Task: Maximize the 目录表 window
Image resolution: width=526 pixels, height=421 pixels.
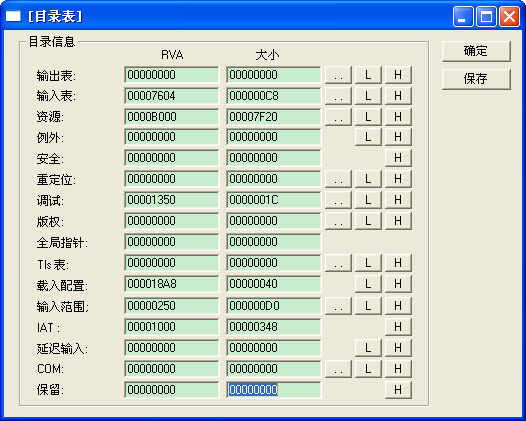Action: pos(486,16)
